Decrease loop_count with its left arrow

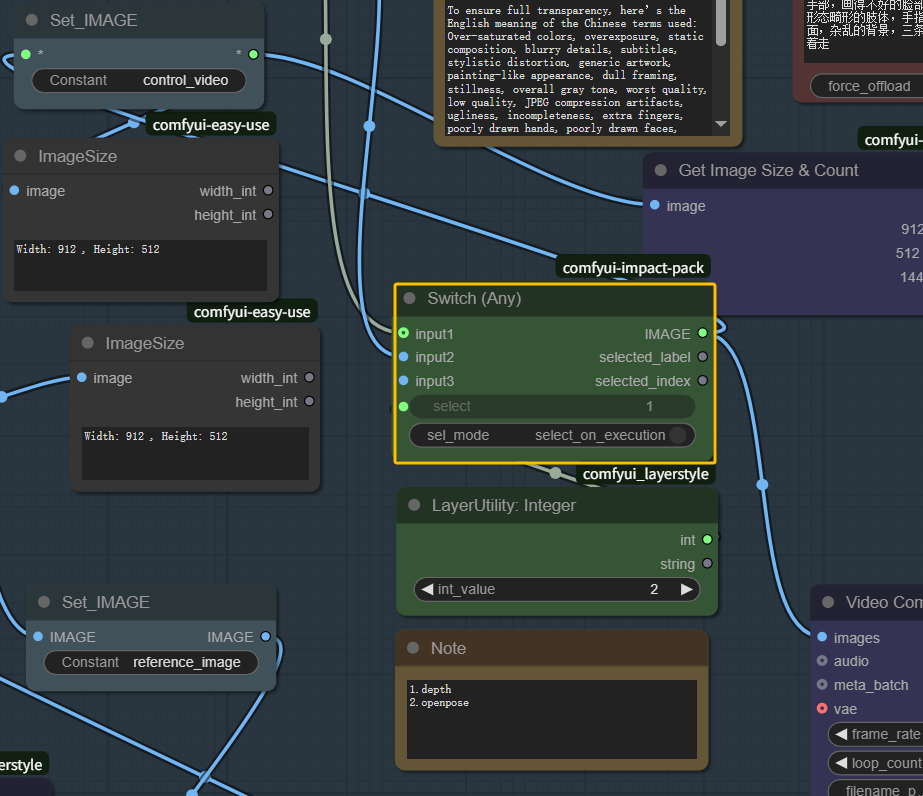[842, 763]
